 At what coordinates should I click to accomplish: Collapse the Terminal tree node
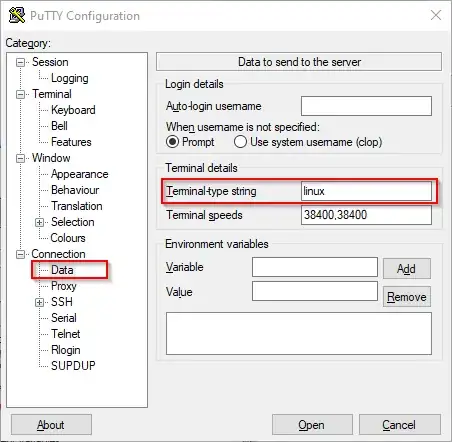pyautogui.click(x=21, y=94)
